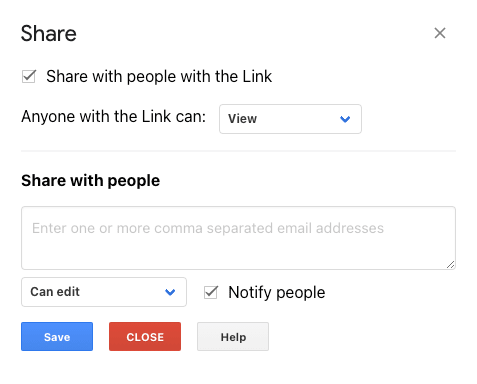Click the blue chevron beside Can edit
This screenshot has height=384, width=477.
(x=170, y=292)
